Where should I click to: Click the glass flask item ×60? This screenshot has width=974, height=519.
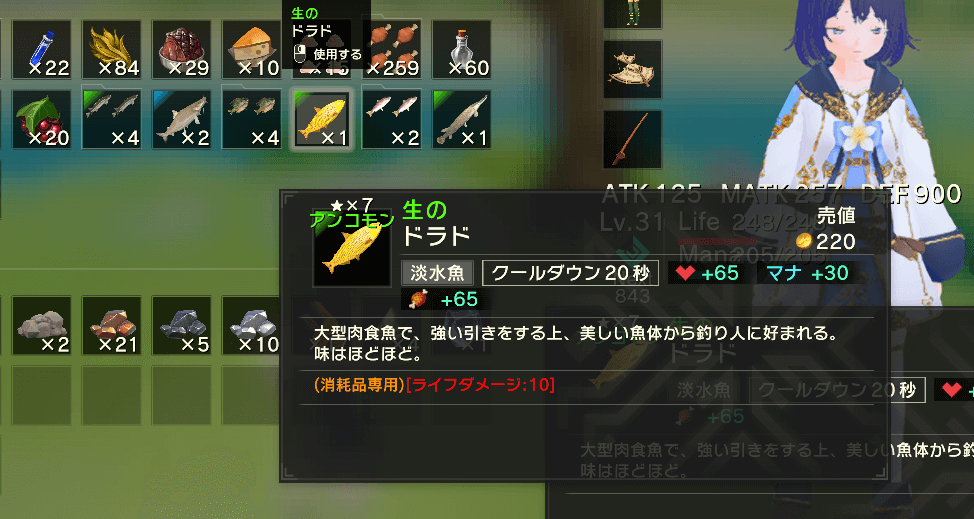(x=462, y=50)
